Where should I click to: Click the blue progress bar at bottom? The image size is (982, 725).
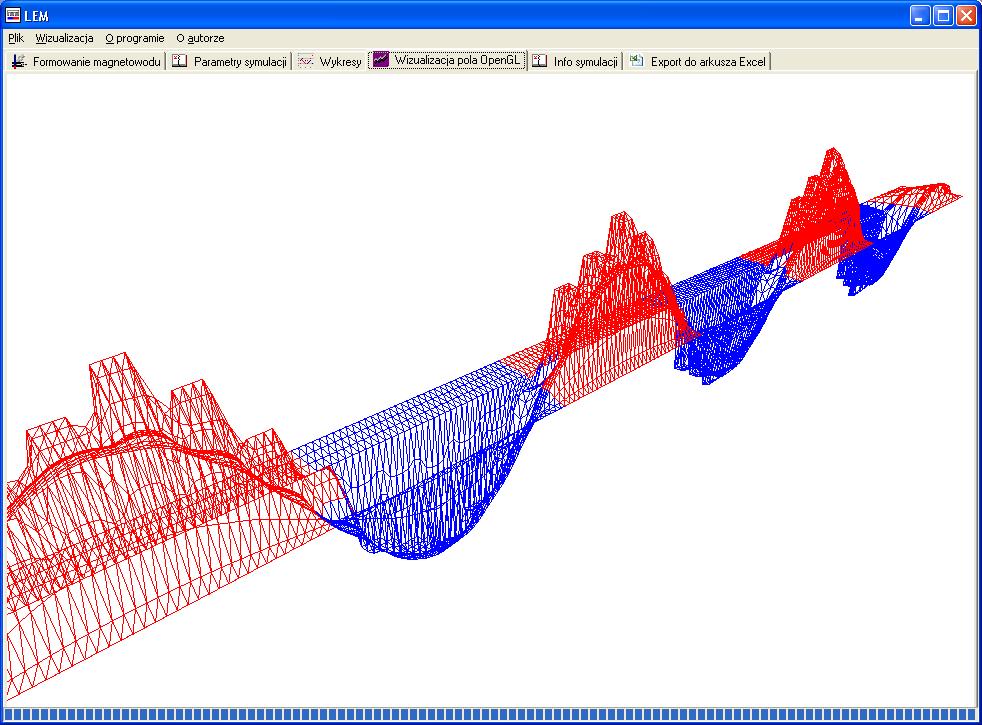[x=490, y=714]
